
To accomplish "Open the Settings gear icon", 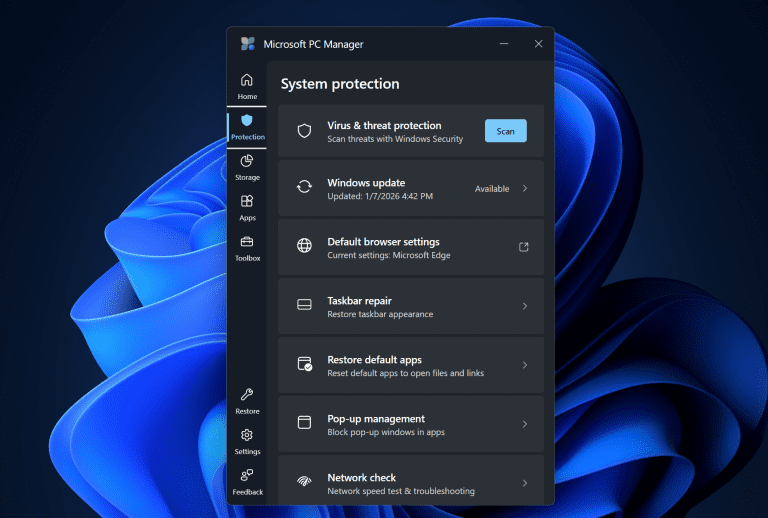I will 247,435.
